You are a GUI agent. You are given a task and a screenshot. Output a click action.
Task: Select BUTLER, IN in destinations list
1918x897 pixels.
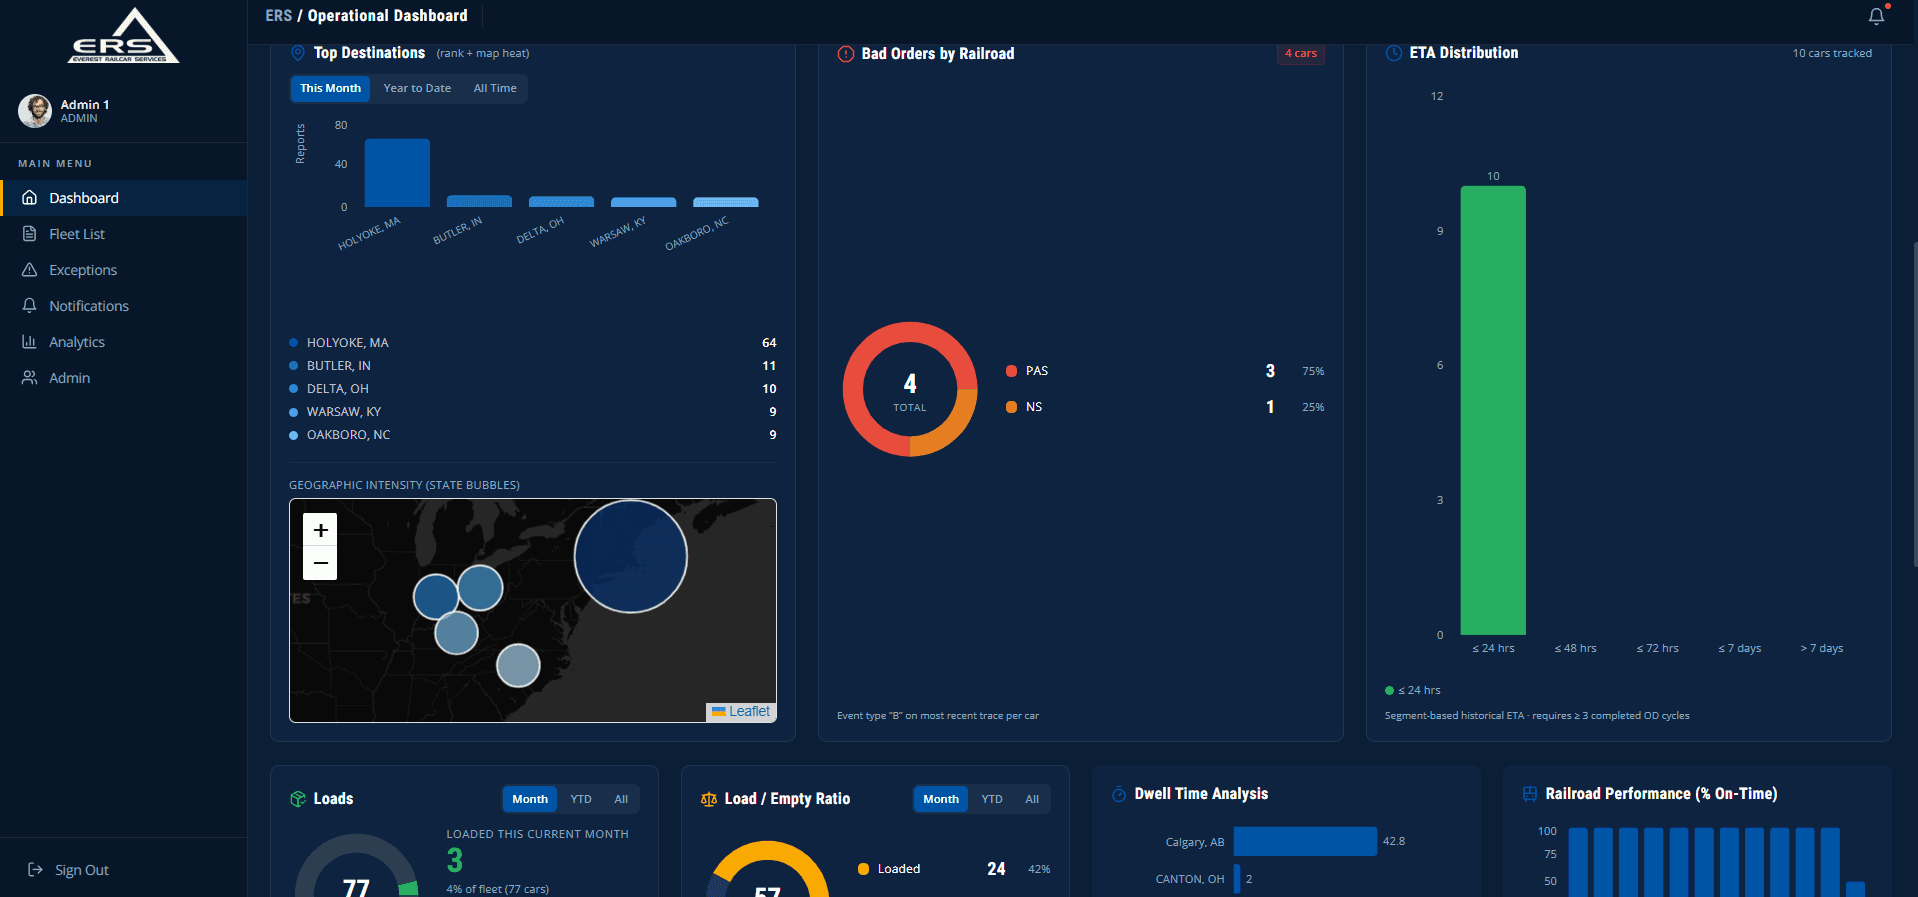coord(533,366)
